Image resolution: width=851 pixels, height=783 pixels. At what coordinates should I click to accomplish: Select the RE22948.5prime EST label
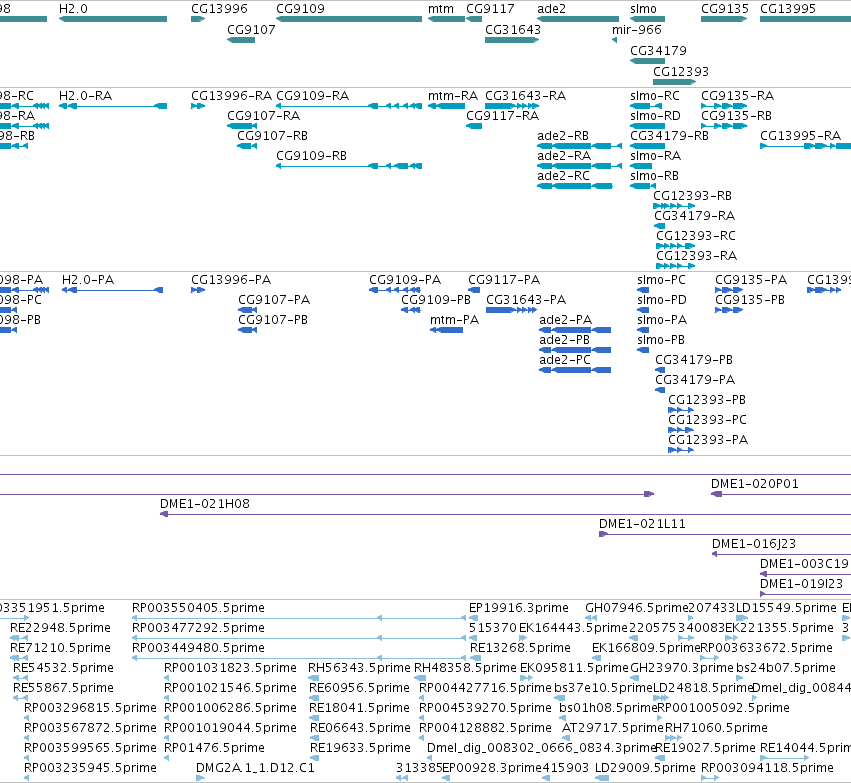coord(60,628)
